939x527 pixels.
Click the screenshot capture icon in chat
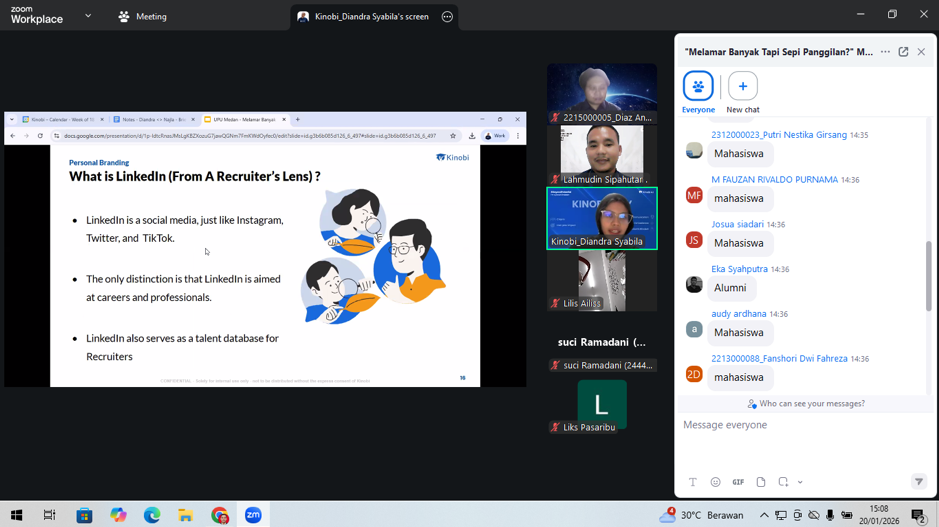pyautogui.click(x=784, y=482)
